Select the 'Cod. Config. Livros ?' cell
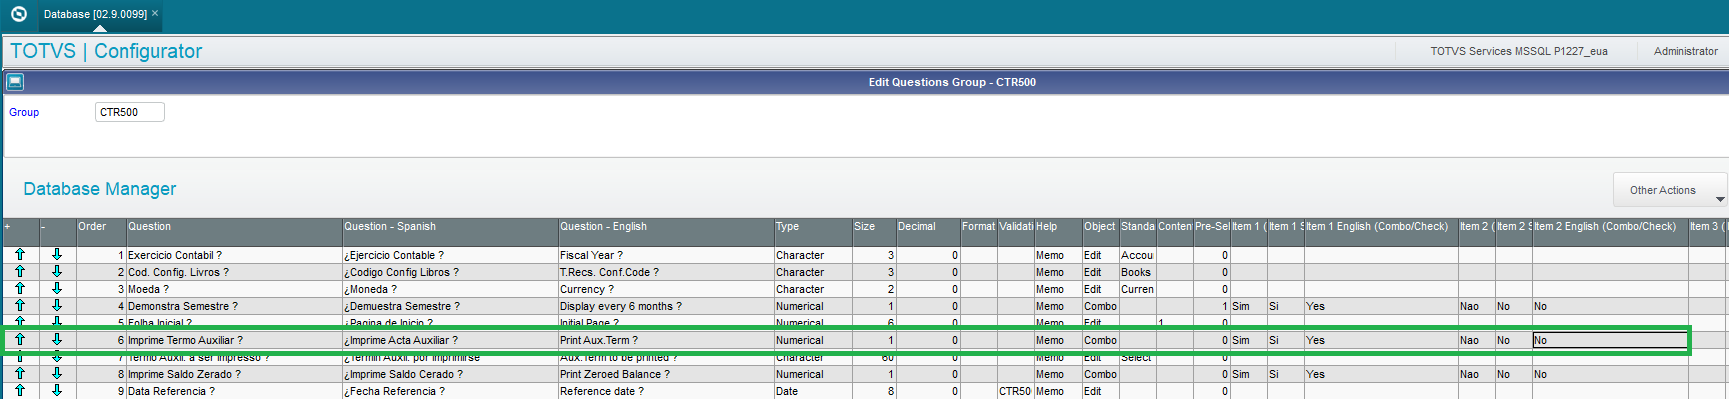 234,272
